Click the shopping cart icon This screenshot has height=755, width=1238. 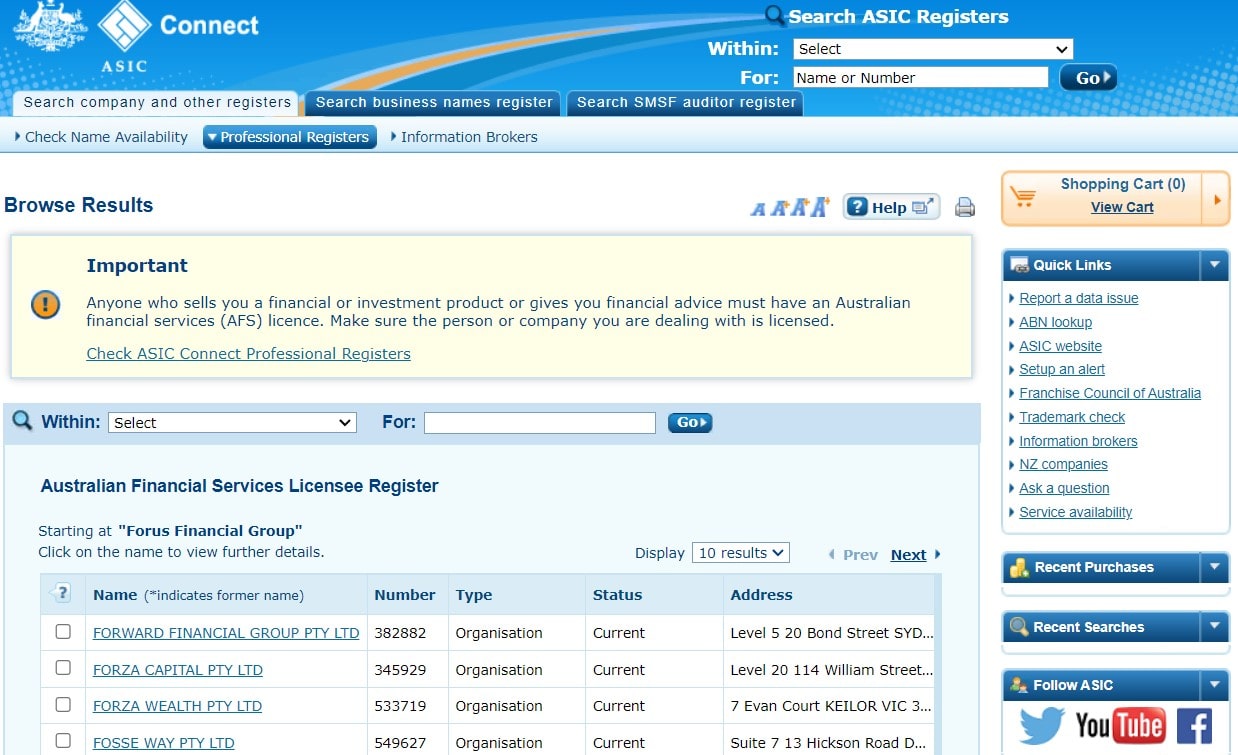pyautogui.click(x=1023, y=196)
